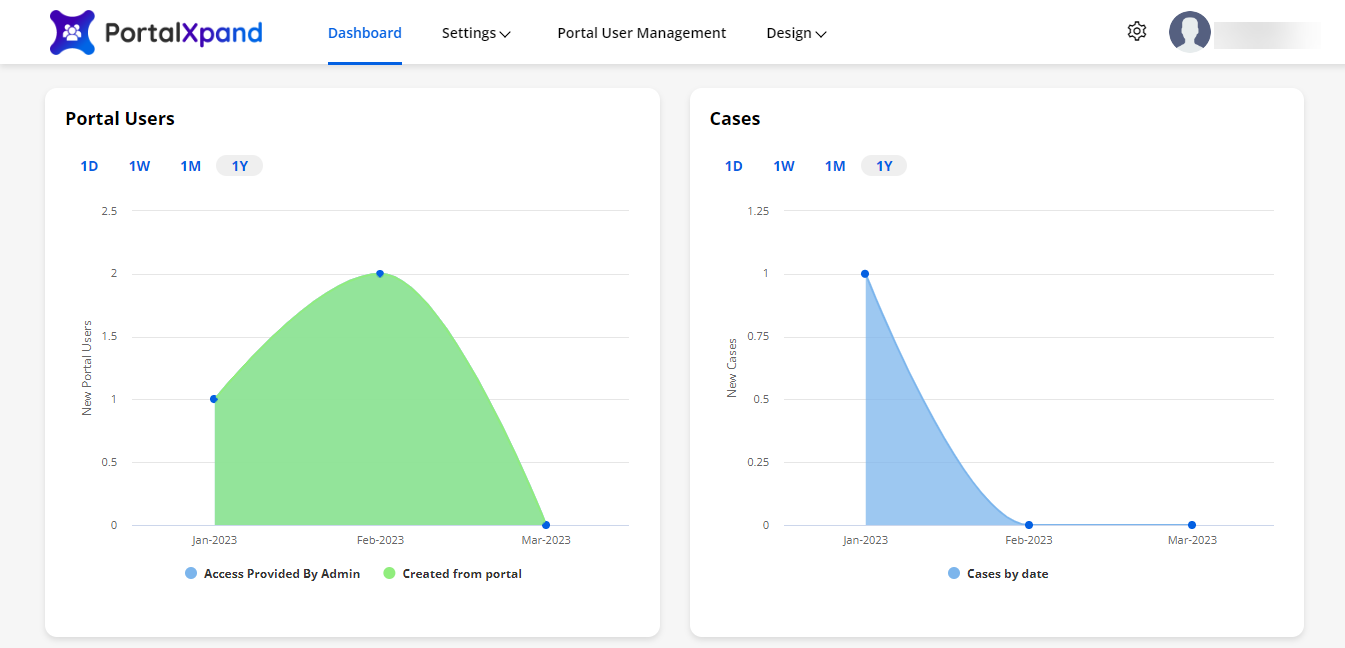Toggle Access Provided By Admin legend series

(272, 574)
